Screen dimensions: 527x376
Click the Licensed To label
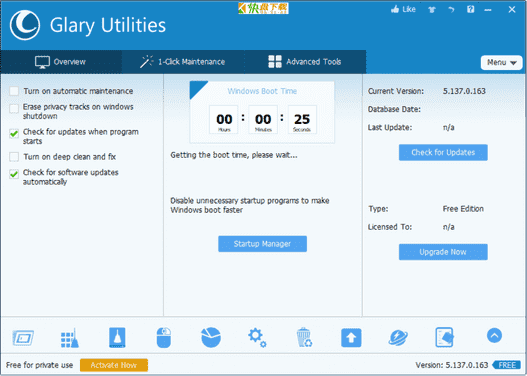390,227
